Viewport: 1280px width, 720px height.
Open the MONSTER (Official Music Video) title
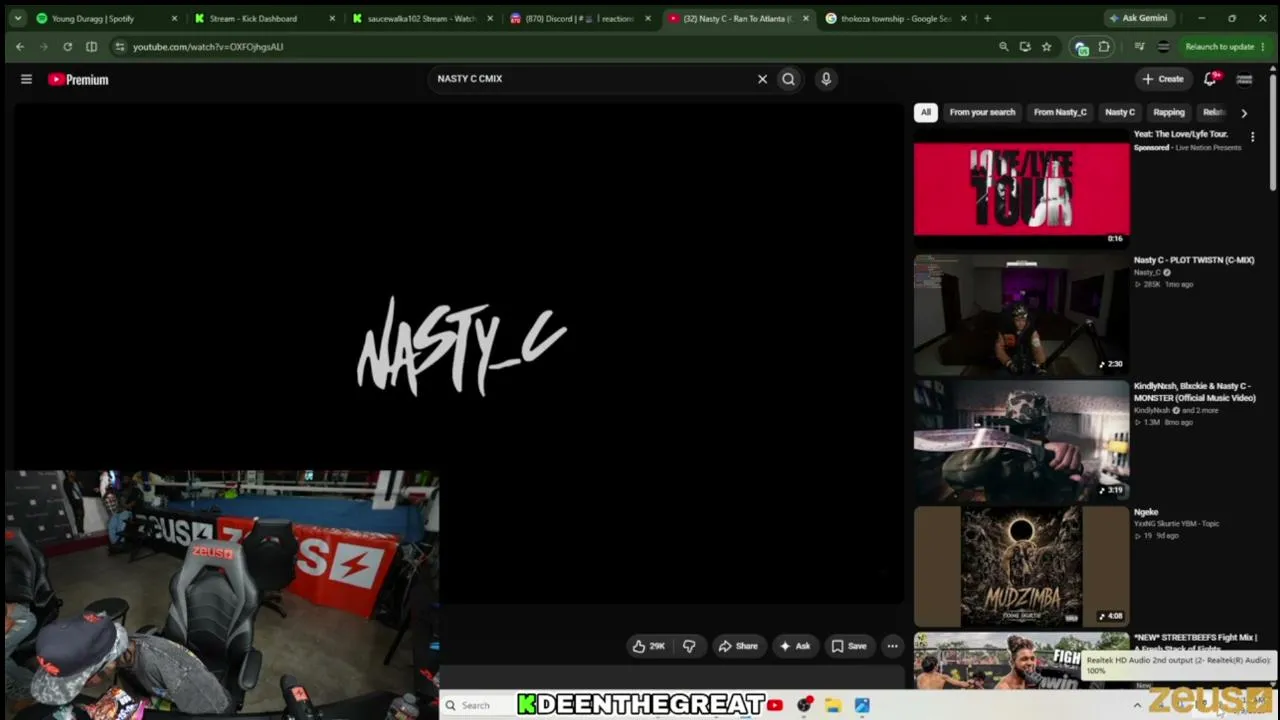tap(1194, 392)
